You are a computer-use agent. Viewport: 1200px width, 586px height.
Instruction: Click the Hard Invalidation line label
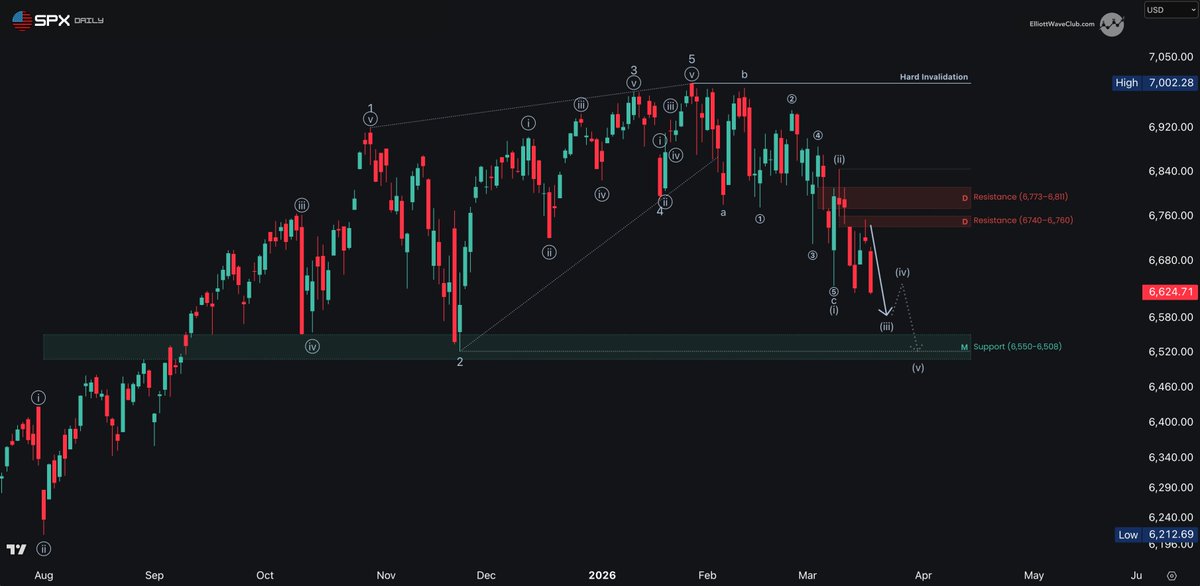933,77
